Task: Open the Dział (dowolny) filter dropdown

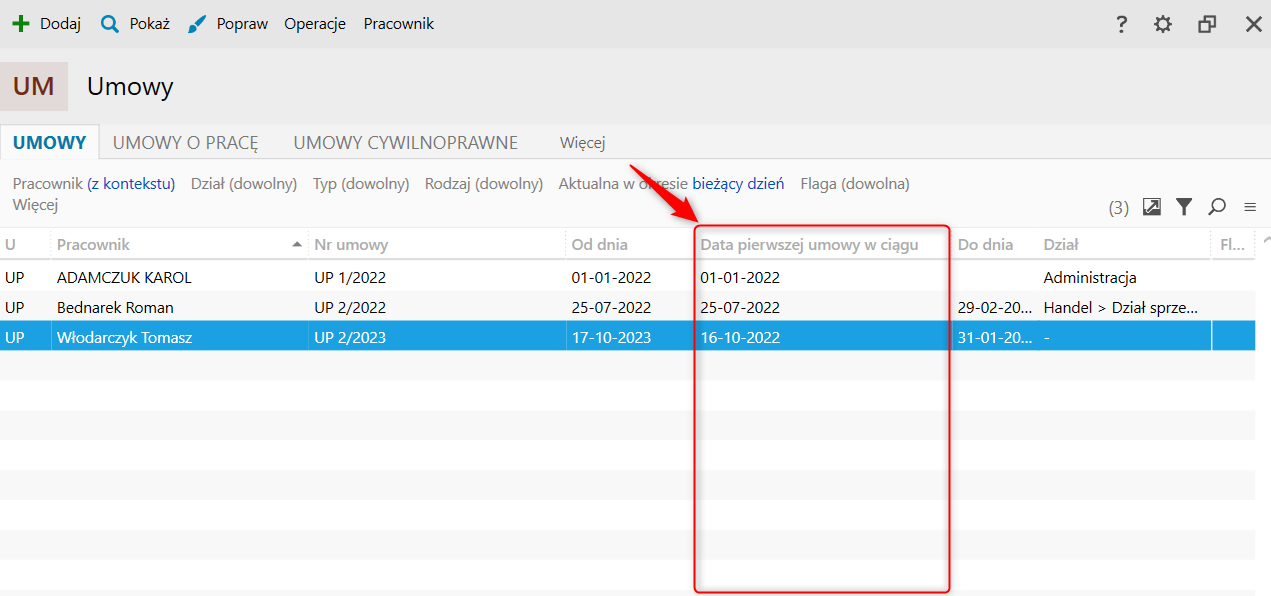Action: coord(244,184)
